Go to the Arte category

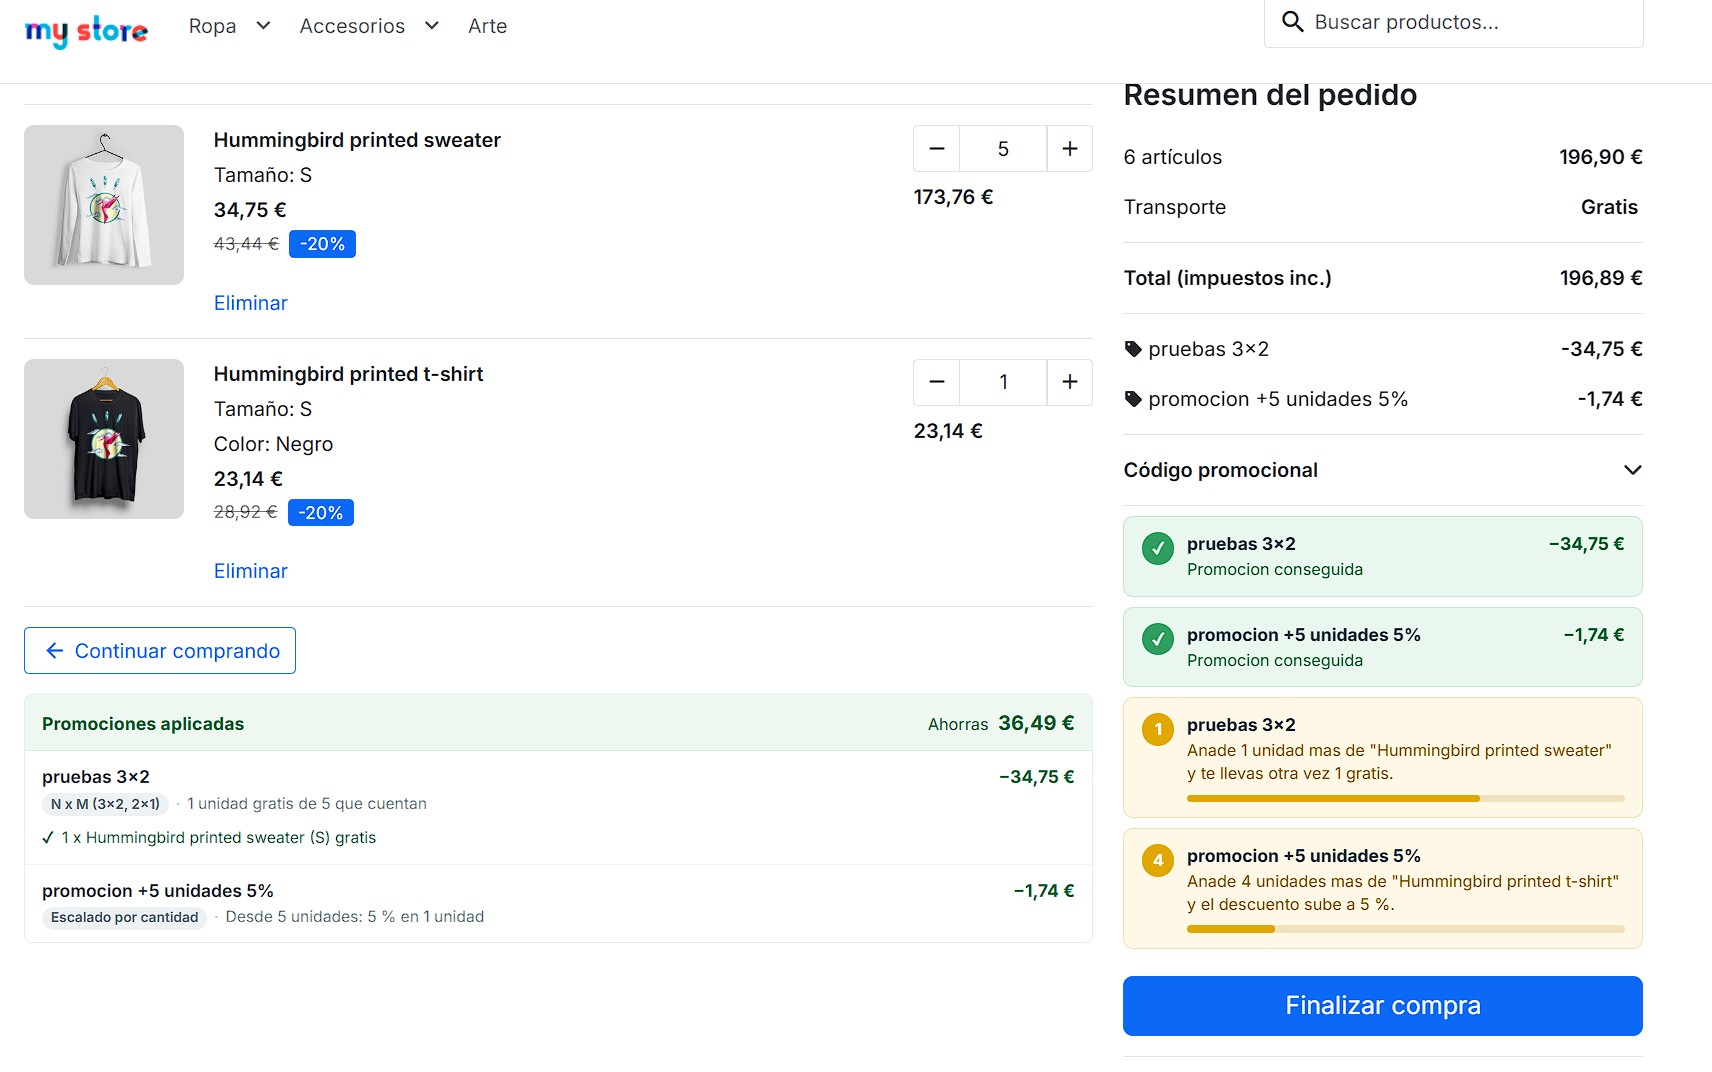(x=488, y=26)
